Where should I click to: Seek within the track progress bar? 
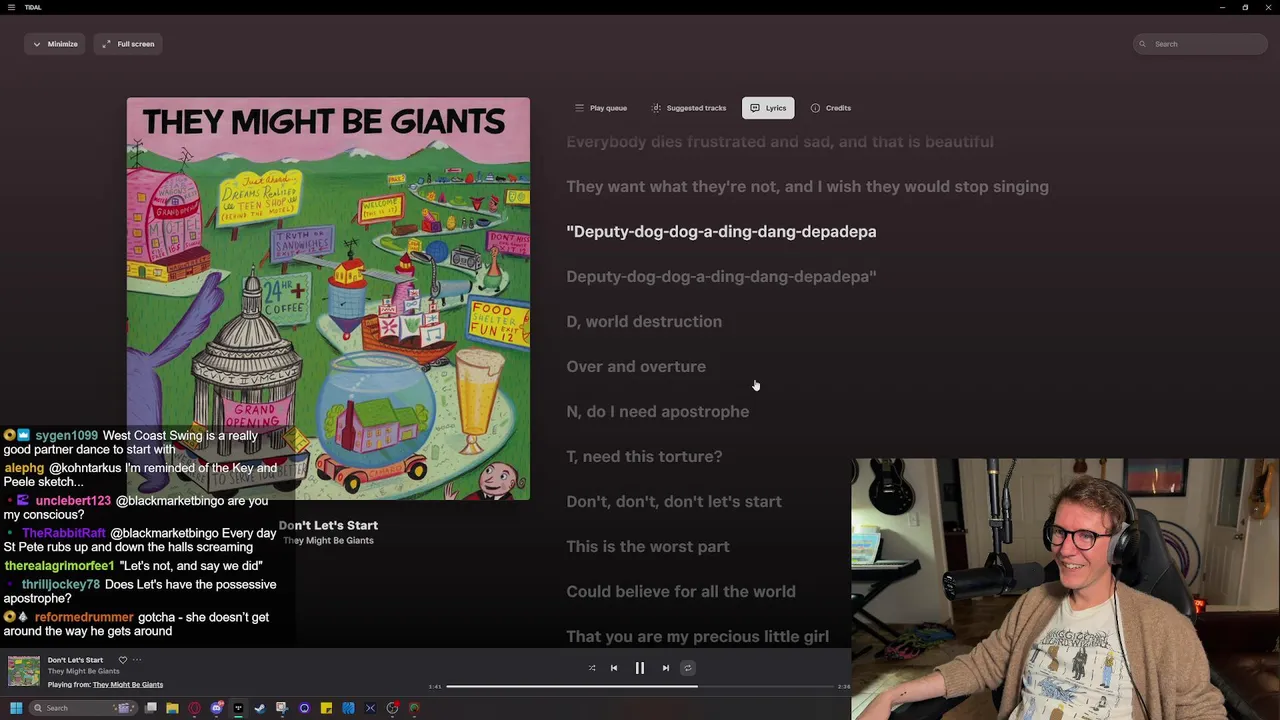(640, 687)
